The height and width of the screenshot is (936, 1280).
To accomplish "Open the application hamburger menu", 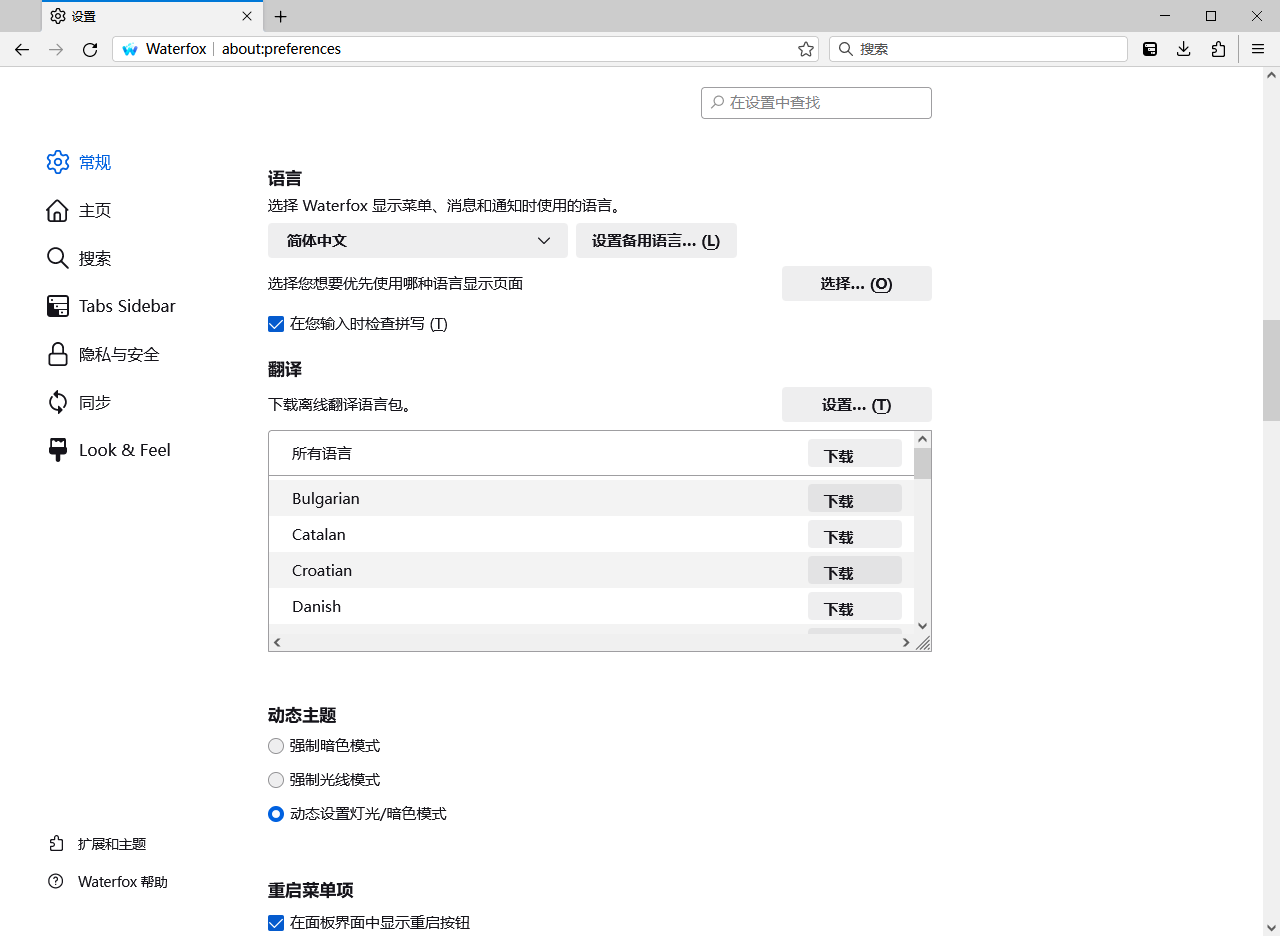I will pos(1258,49).
